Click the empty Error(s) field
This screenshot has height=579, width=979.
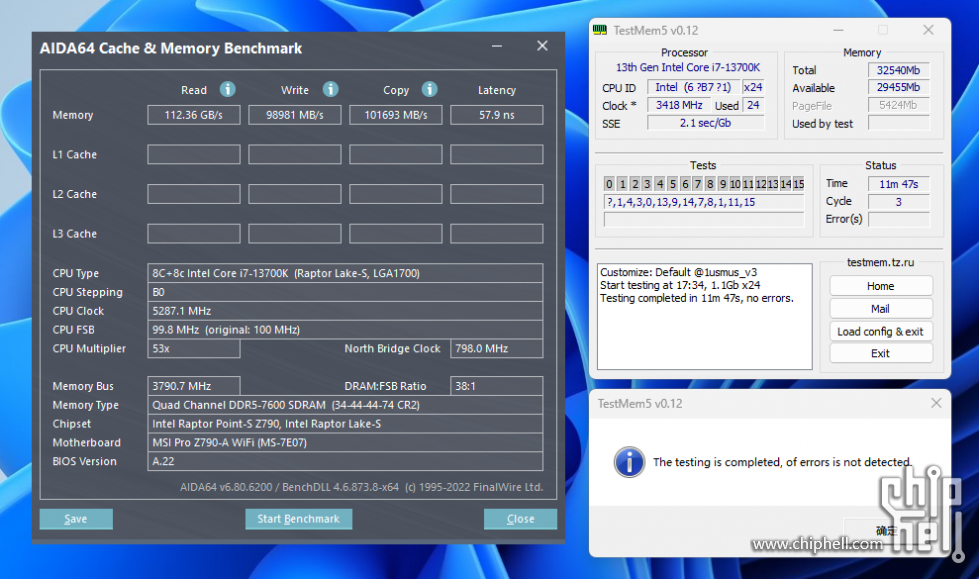tap(898, 219)
